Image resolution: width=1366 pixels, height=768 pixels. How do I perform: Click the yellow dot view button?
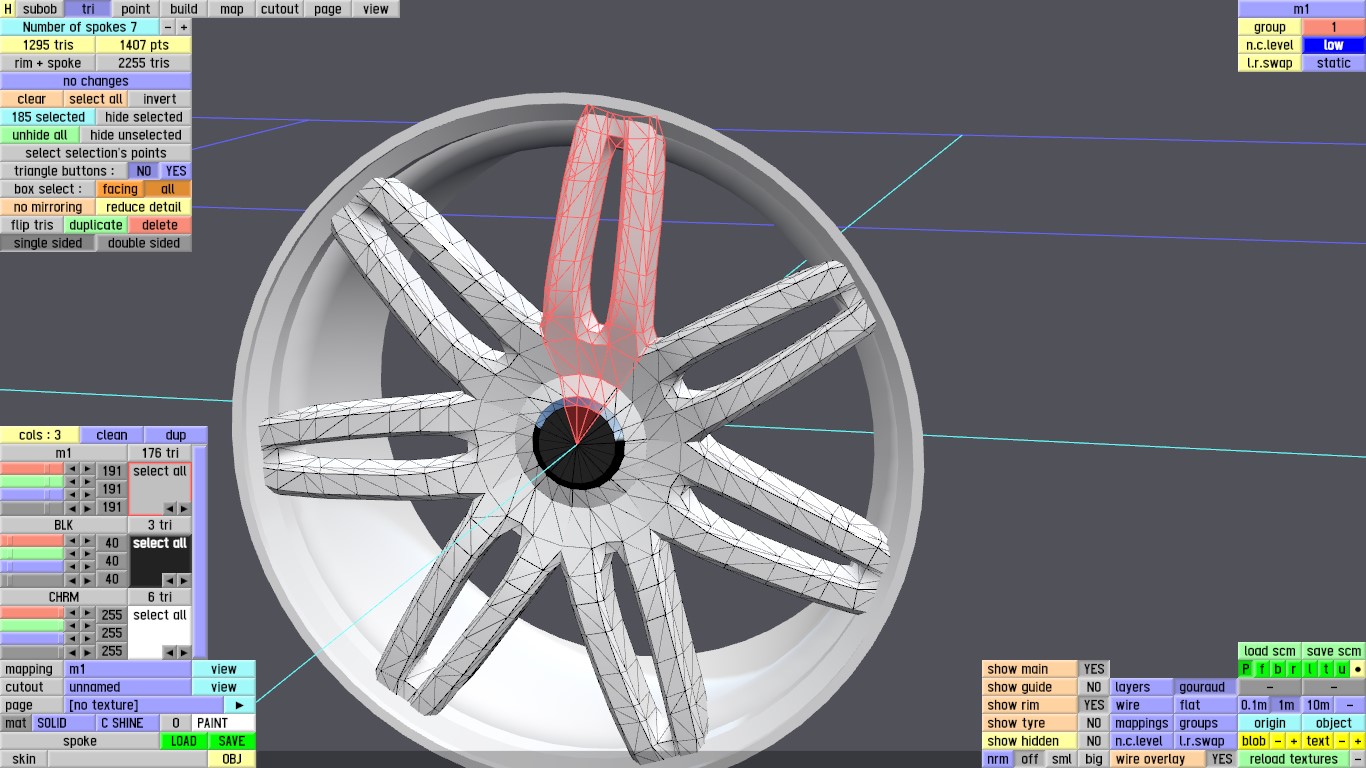[1358, 669]
